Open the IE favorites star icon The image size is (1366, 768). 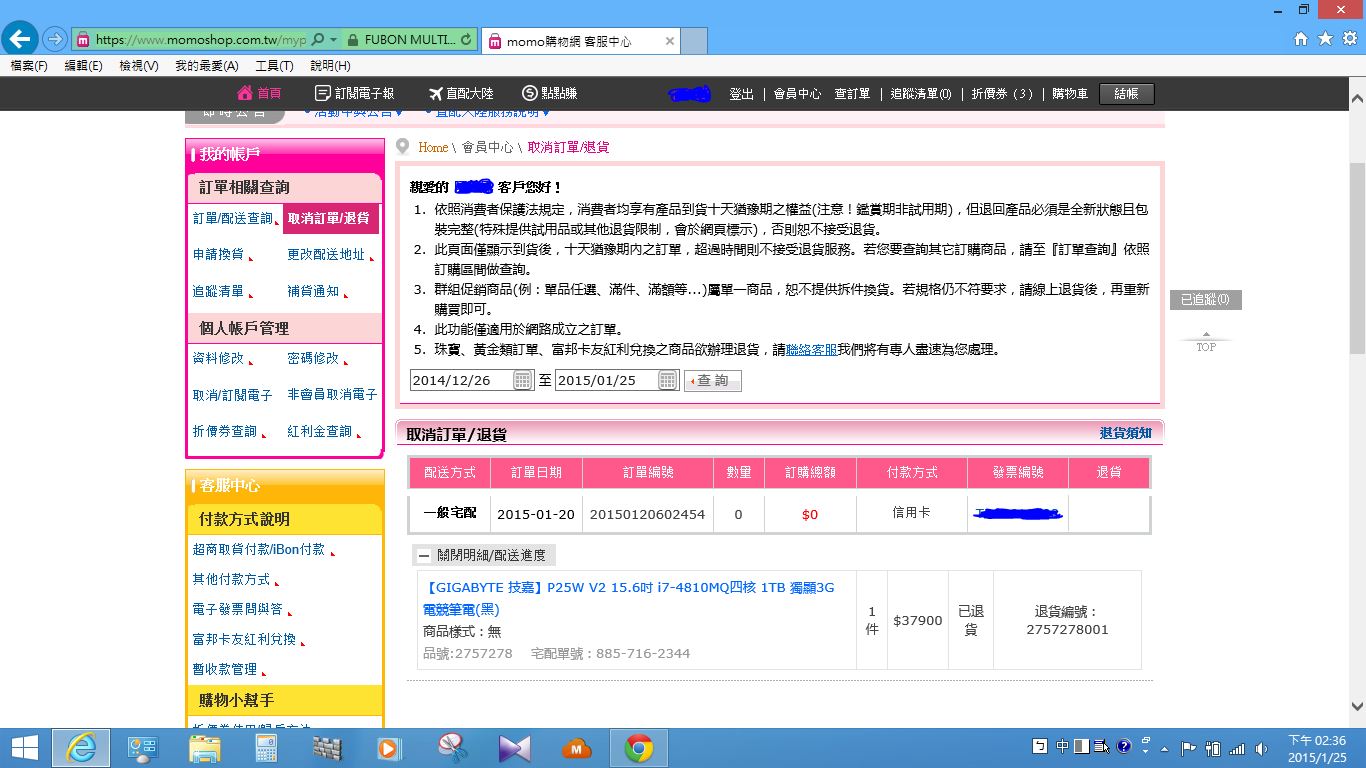pos(1325,39)
